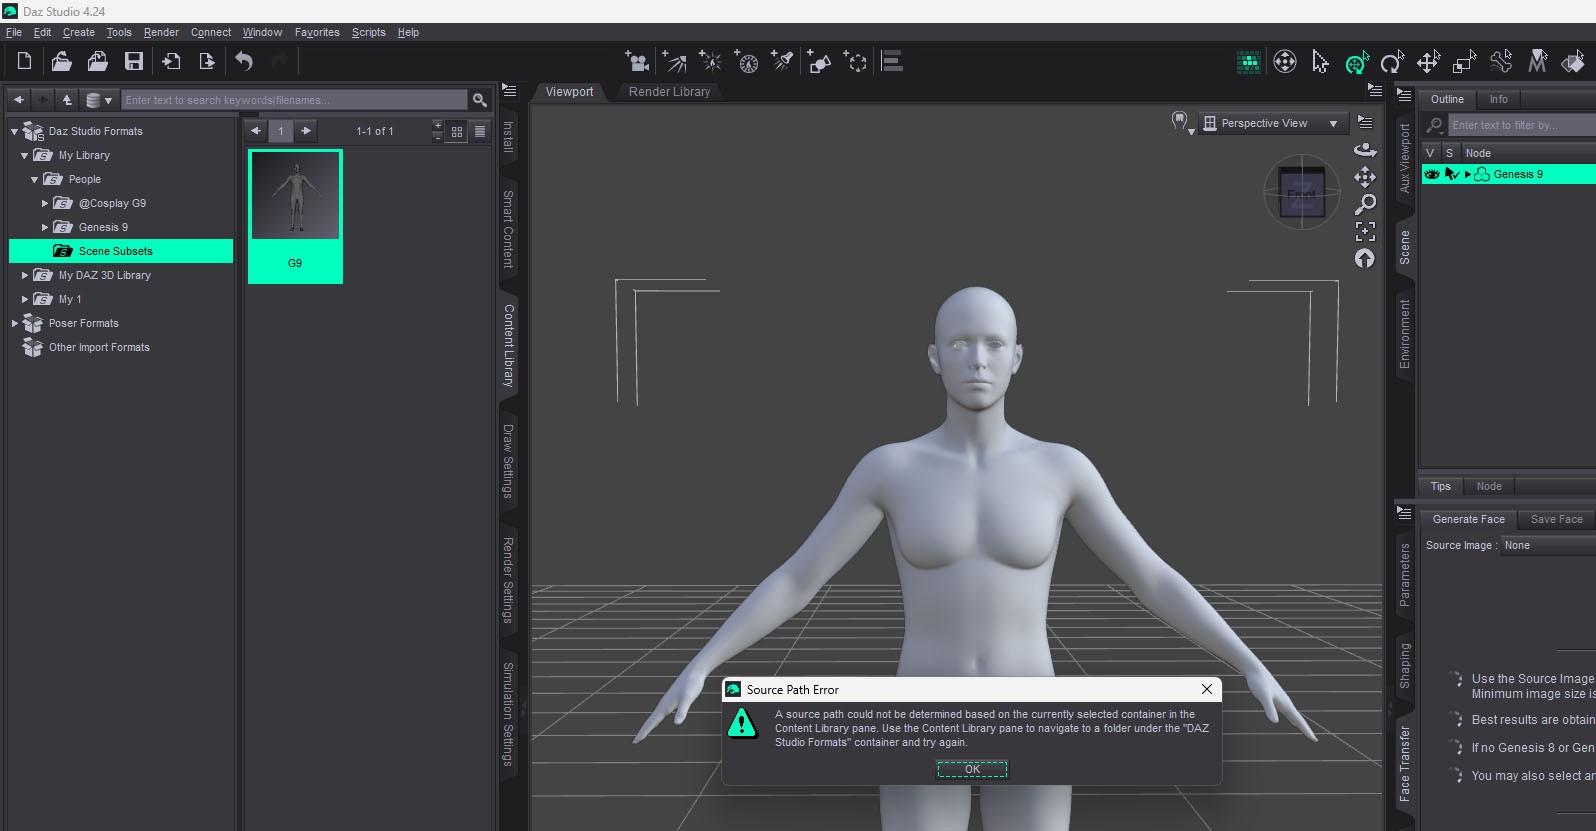This screenshot has width=1596, height=831.
Task: Select the Rotate tool
Action: [1392, 62]
